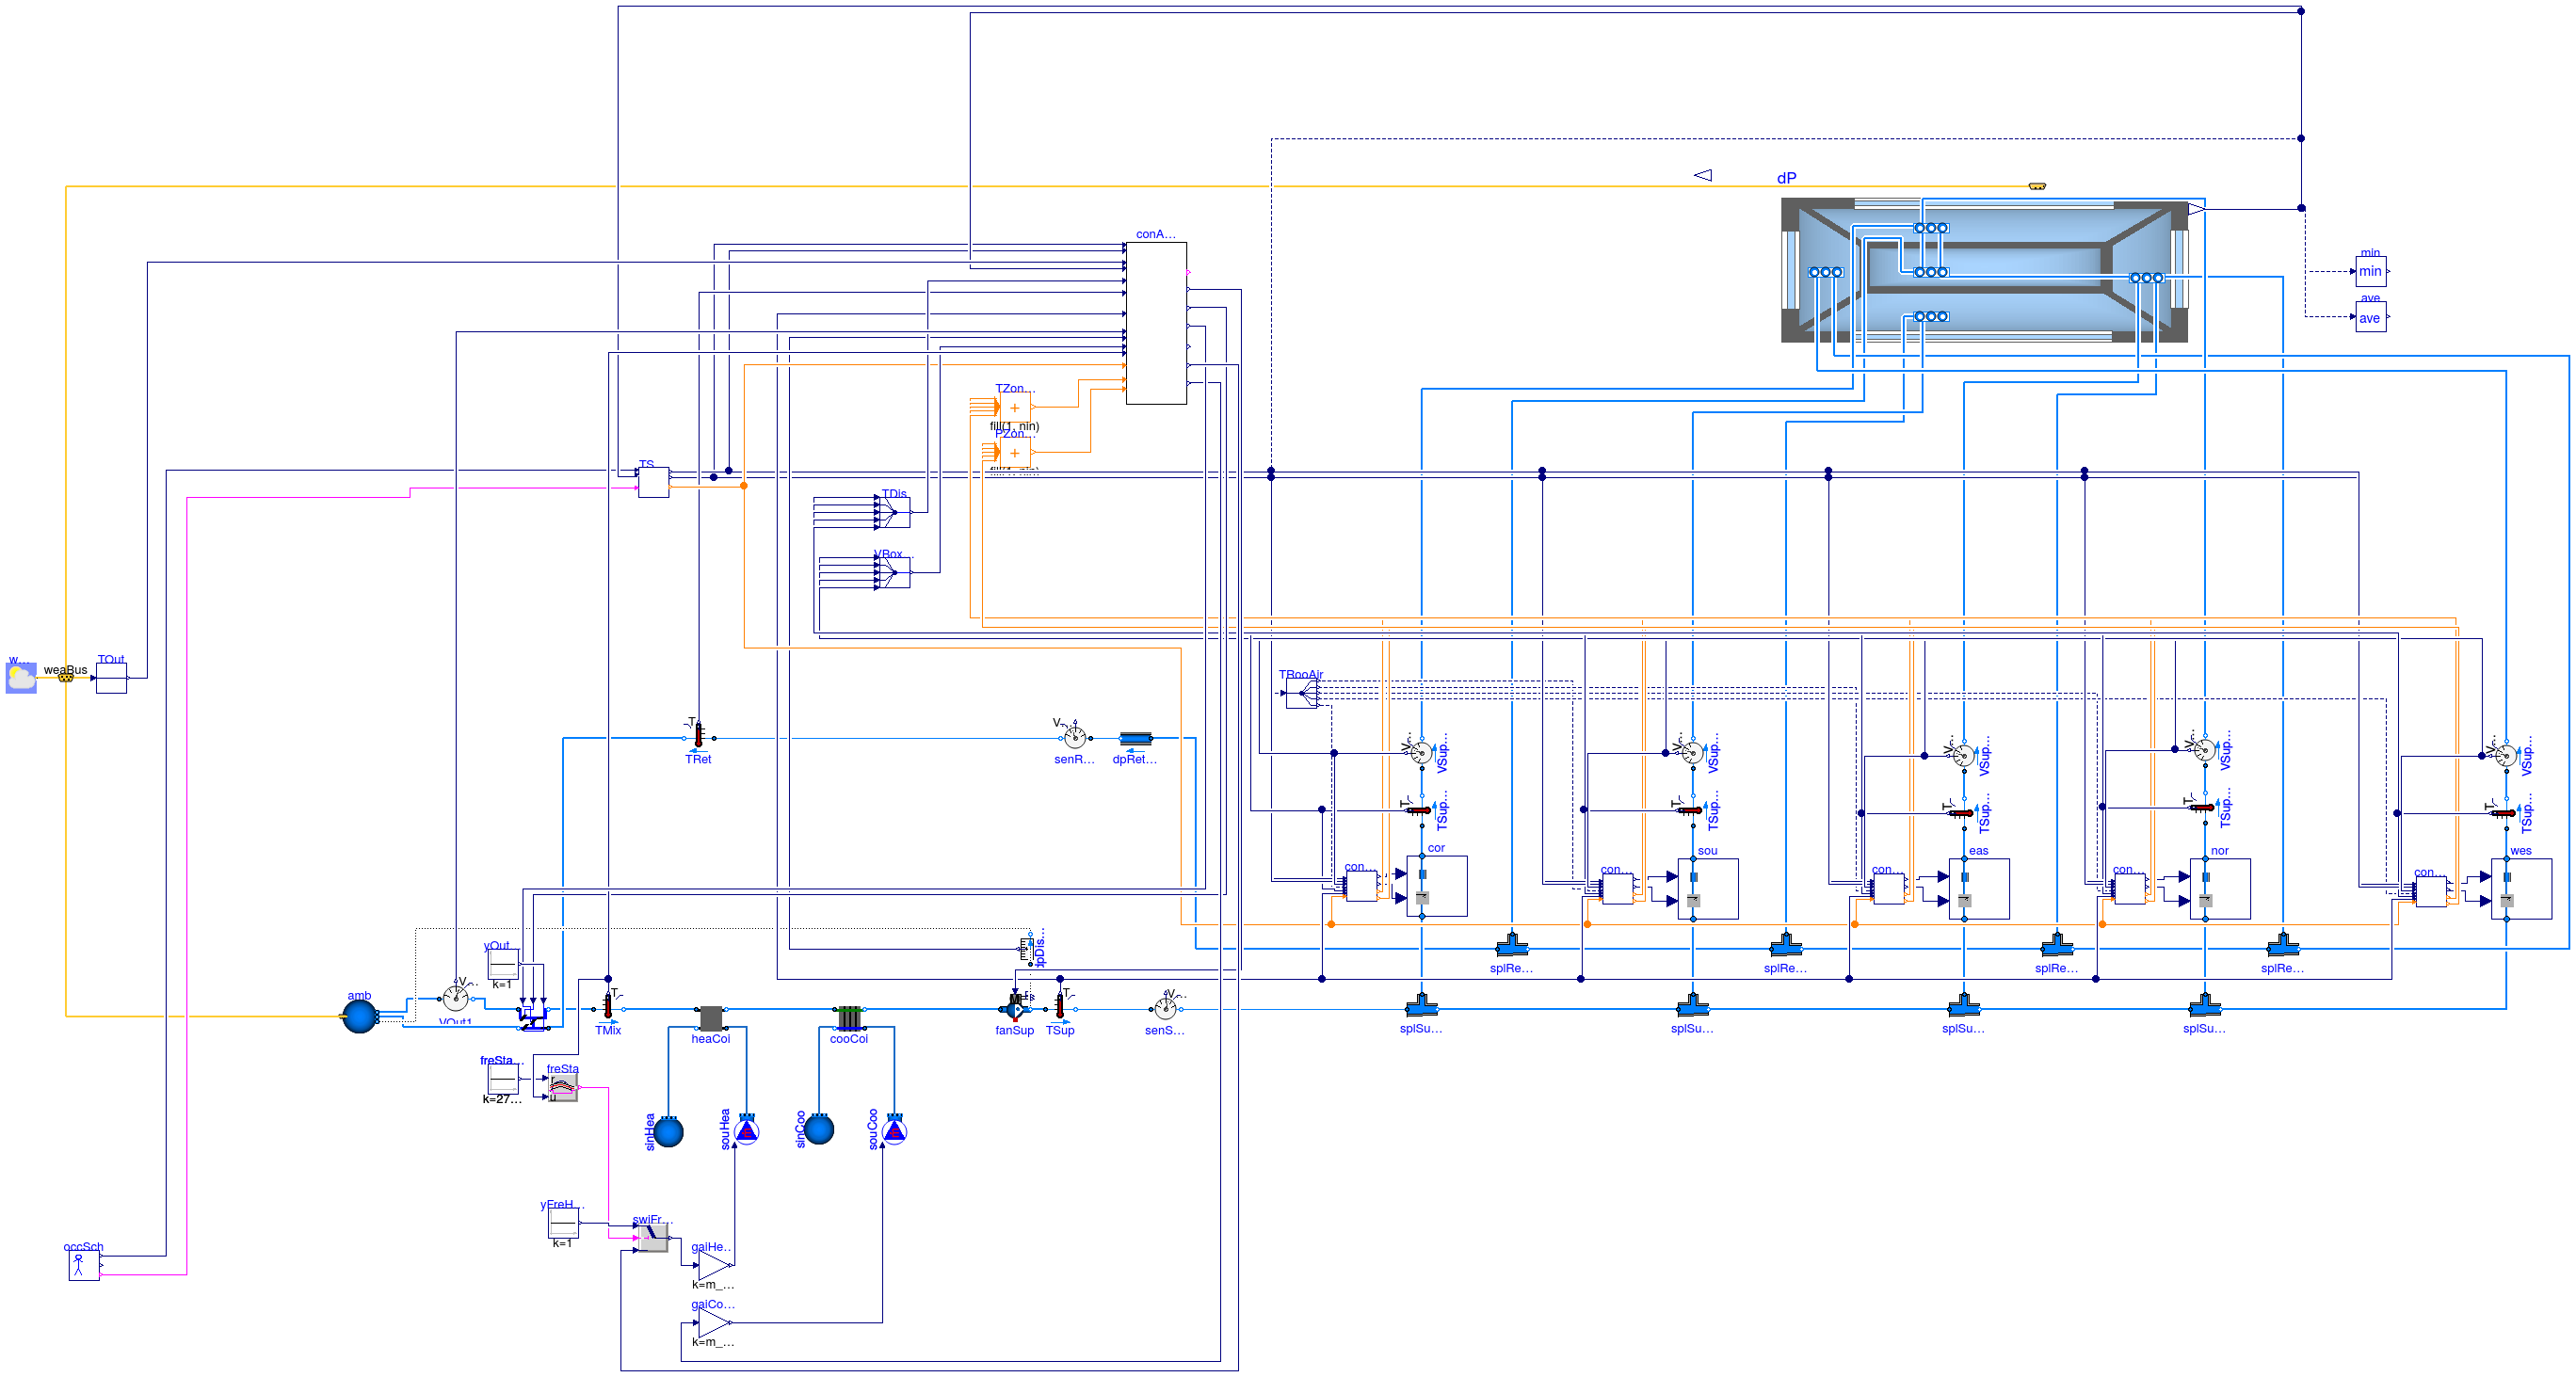Select the controller block beside wes box

[2431, 892]
